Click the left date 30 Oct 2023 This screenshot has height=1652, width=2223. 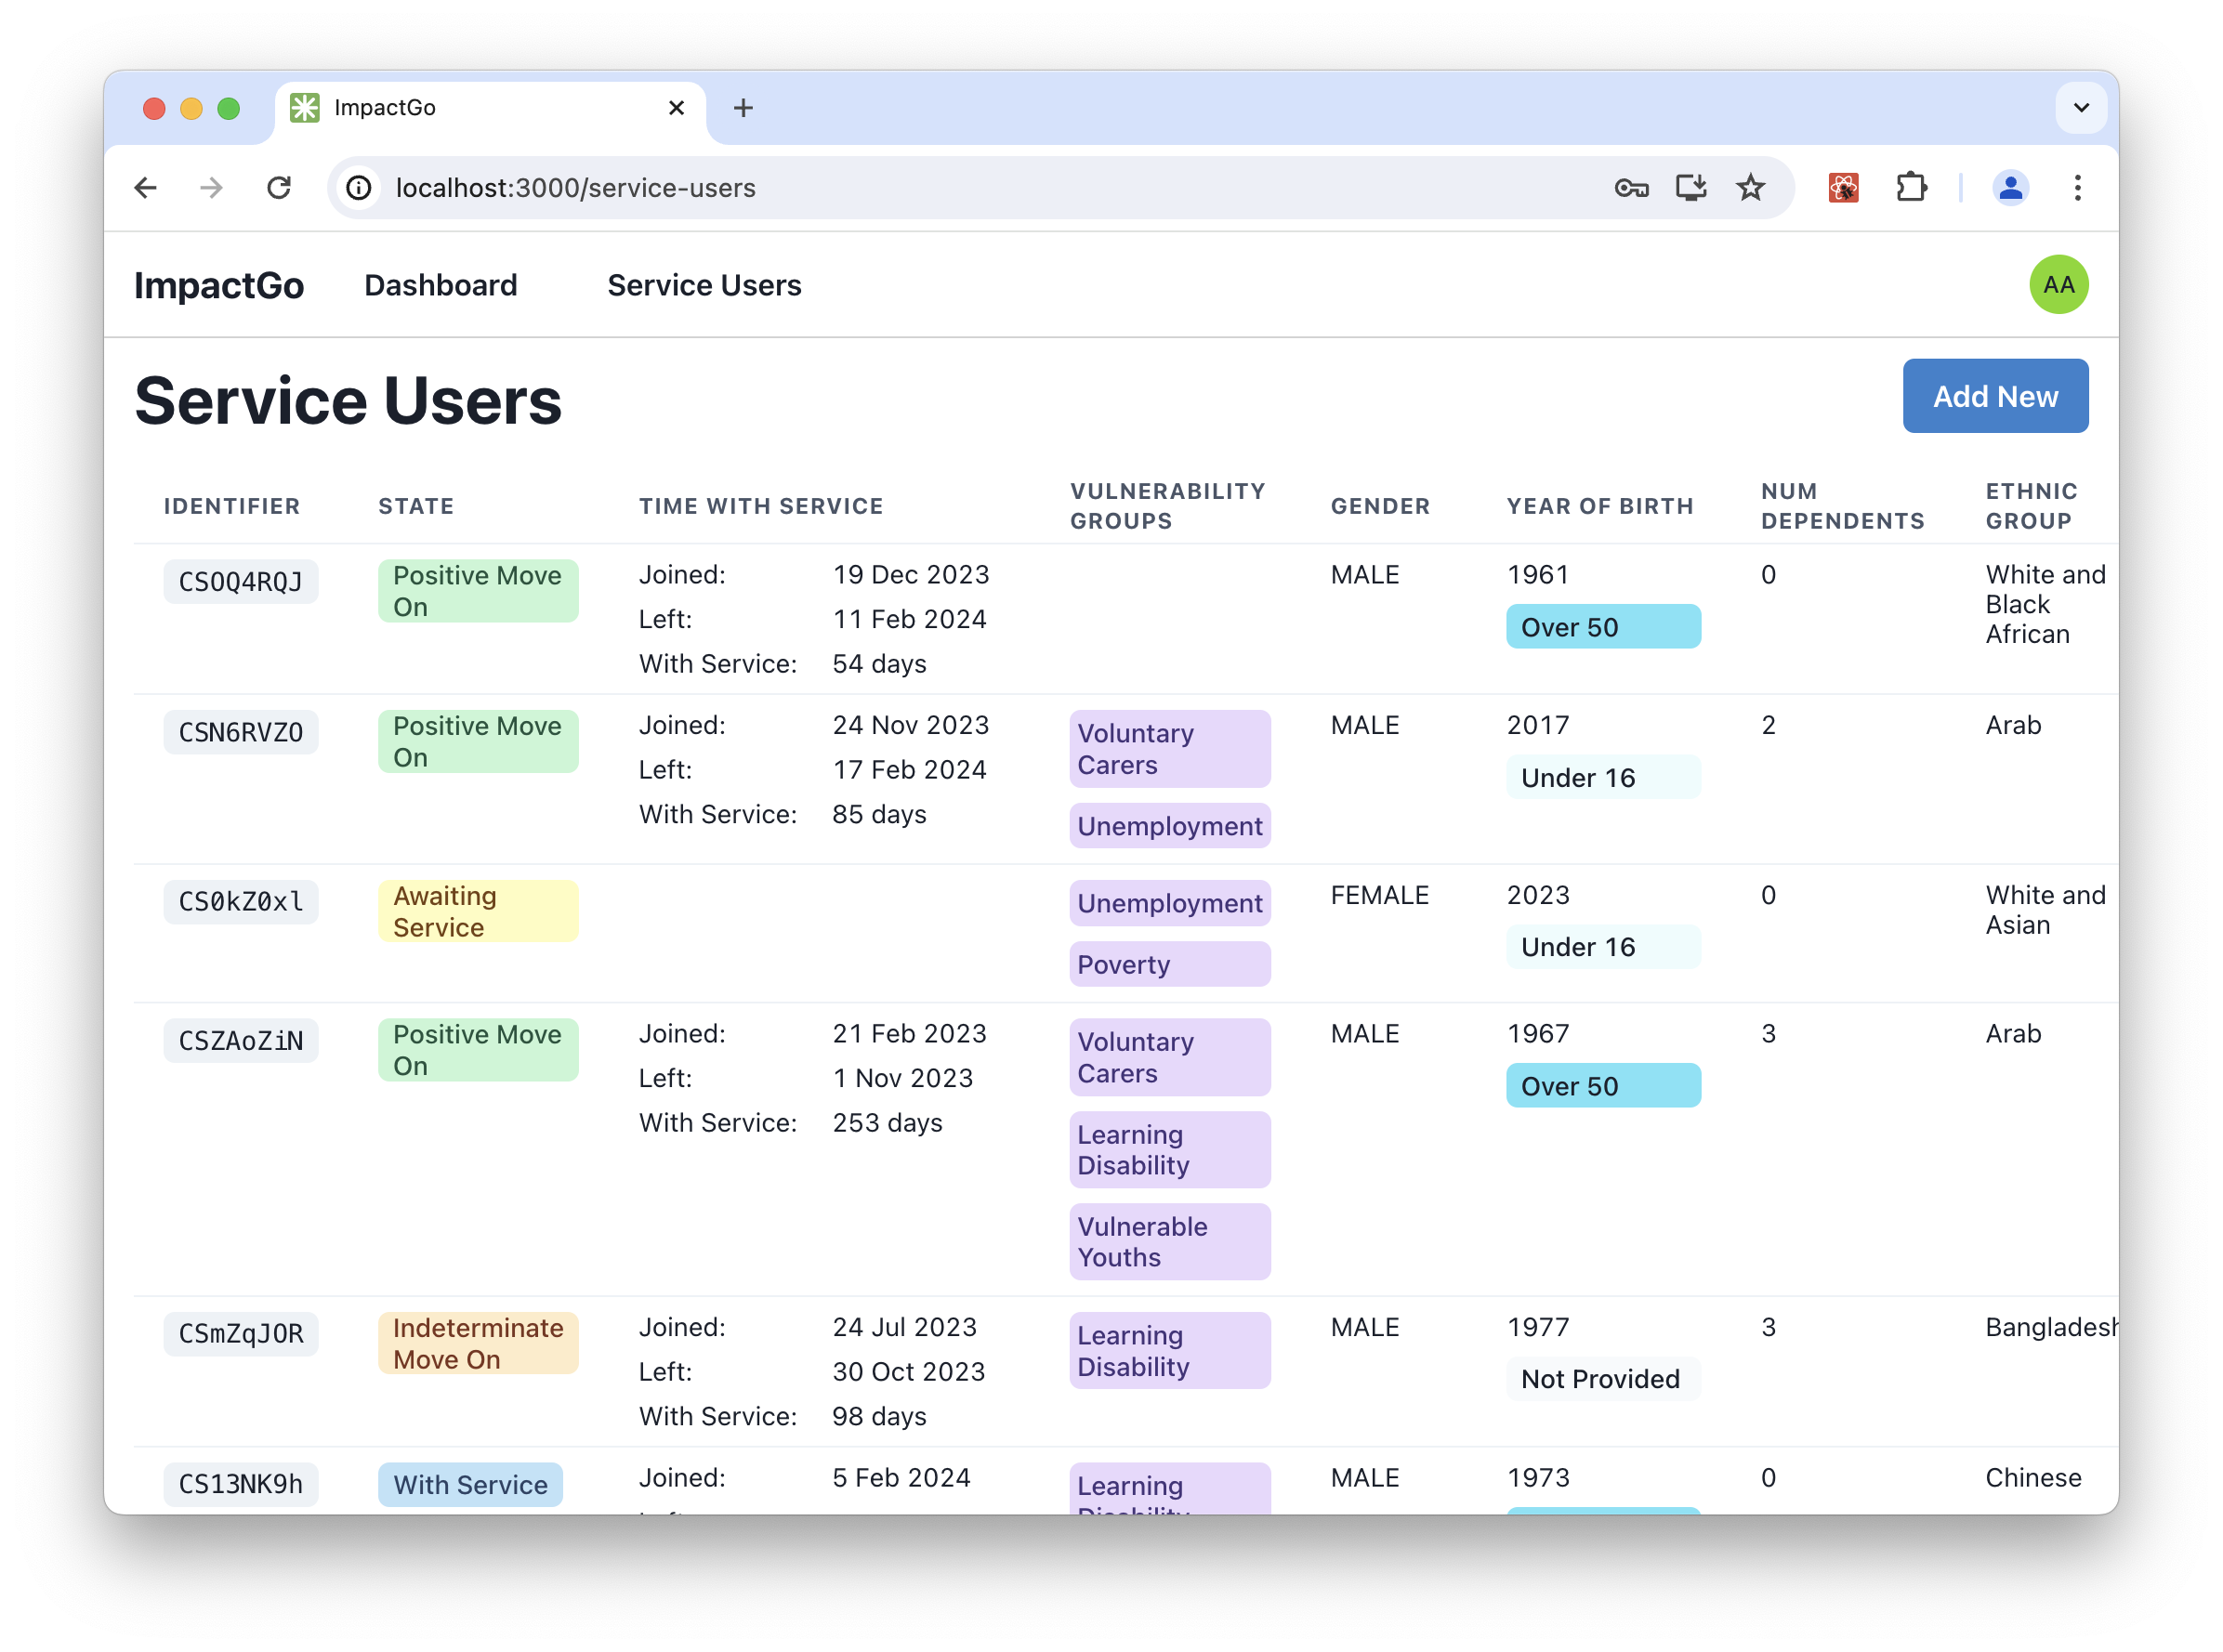click(909, 1373)
